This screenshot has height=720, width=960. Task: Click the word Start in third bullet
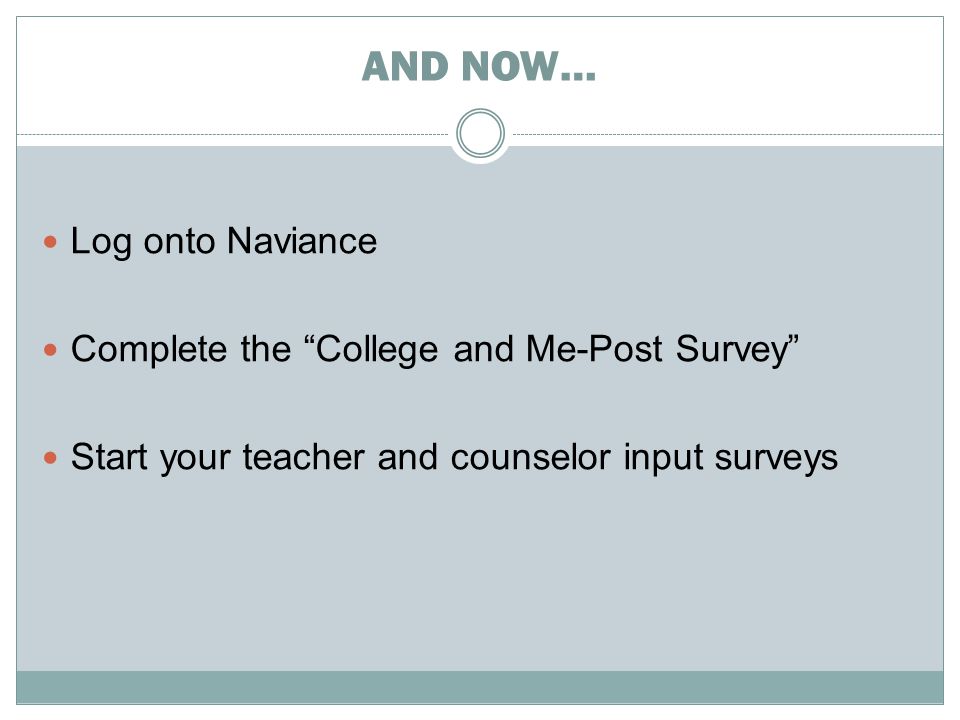pyautogui.click(x=109, y=457)
